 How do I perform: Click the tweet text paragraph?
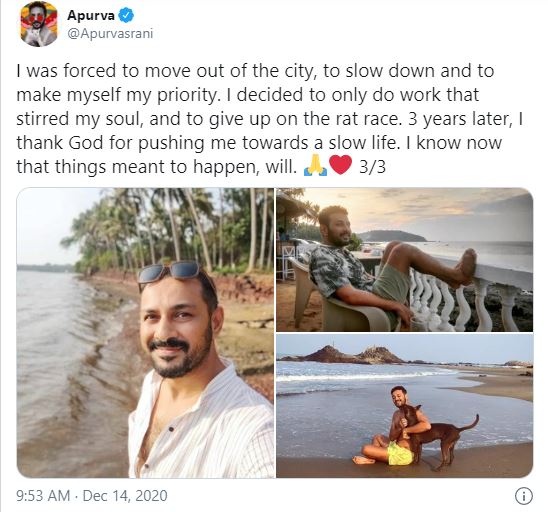click(270, 118)
